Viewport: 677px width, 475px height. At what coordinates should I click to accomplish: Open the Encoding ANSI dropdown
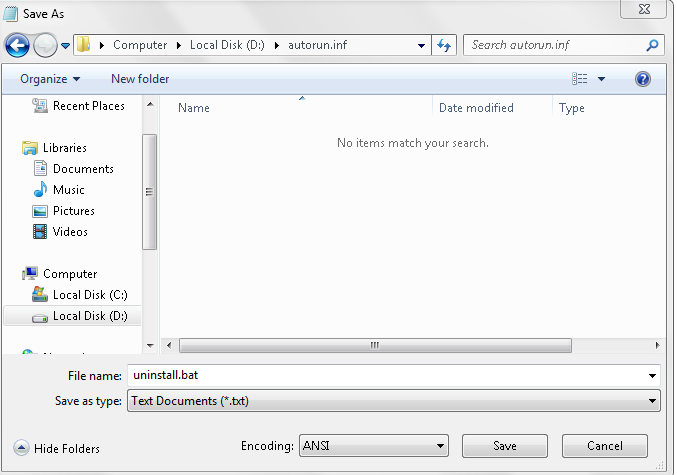click(x=374, y=446)
